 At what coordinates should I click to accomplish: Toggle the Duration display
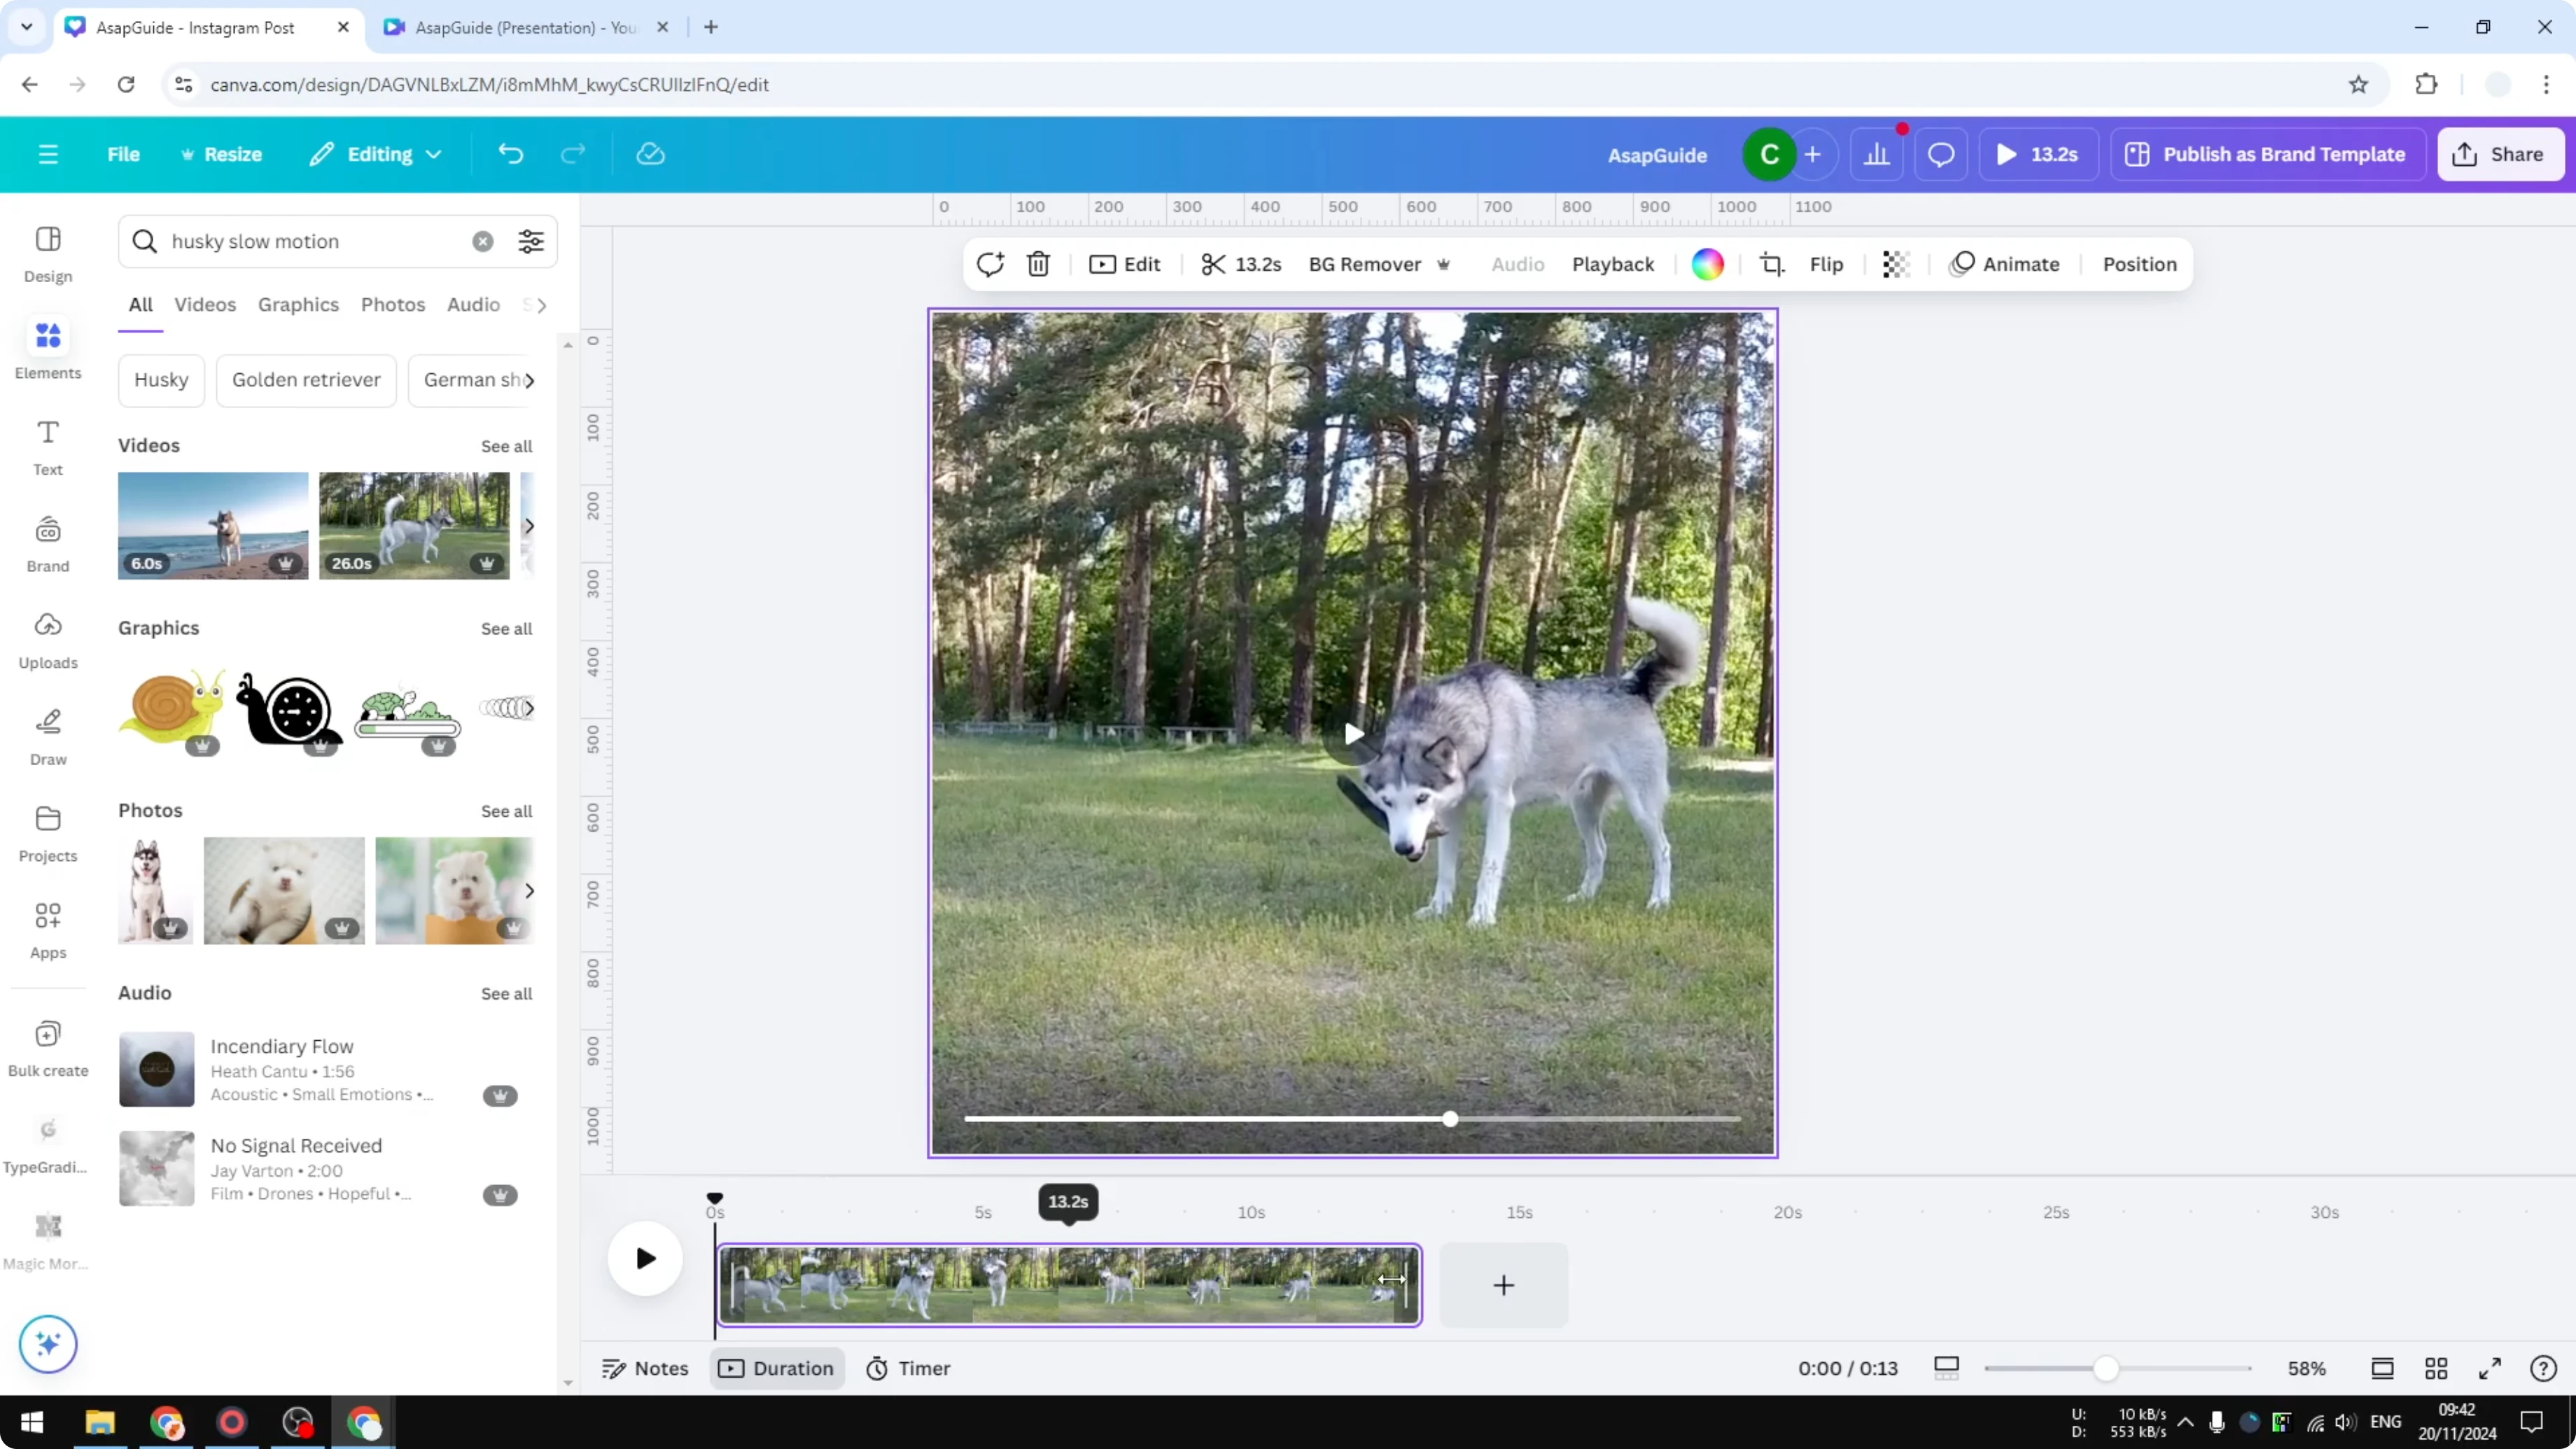coord(777,1367)
